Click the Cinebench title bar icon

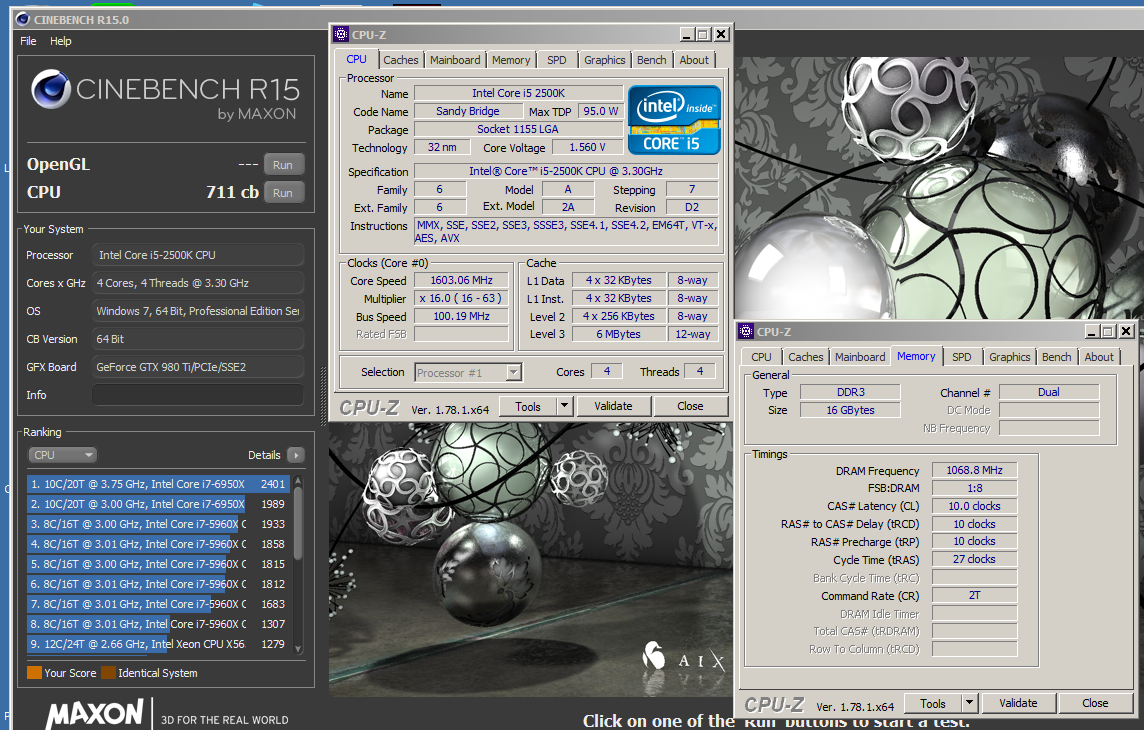[x=23, y=19]
